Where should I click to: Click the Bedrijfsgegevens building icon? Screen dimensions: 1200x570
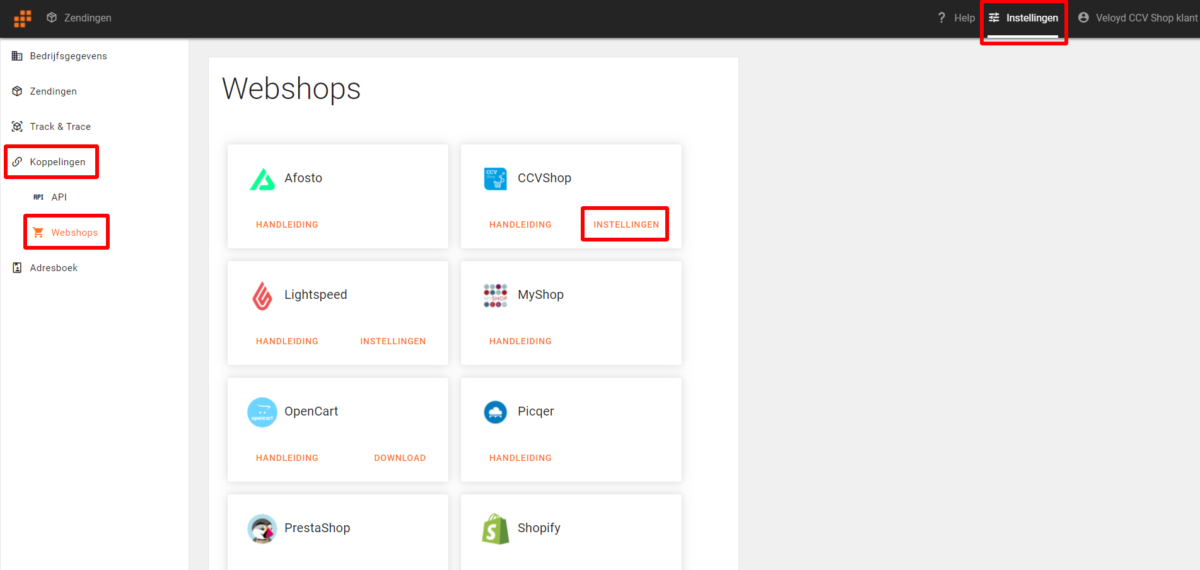pyautogui.click(x=17, y=56)
